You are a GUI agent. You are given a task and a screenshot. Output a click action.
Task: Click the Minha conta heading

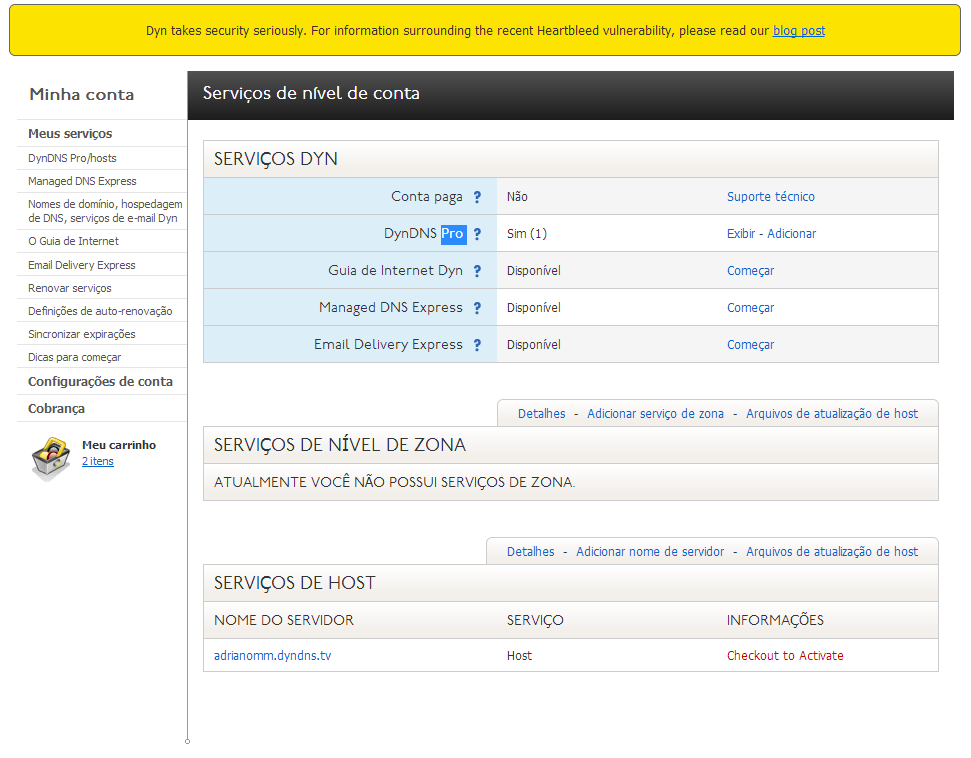pyautogui.click(x=82, y=95)
